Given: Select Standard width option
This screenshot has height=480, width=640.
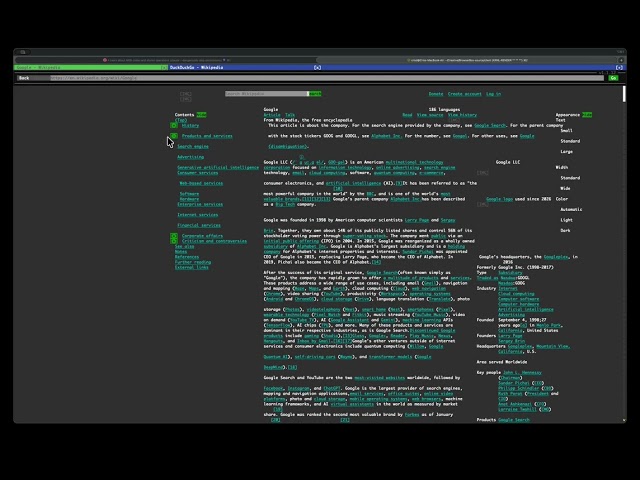Looking at the screenshot, I should [x=570, y=178].
